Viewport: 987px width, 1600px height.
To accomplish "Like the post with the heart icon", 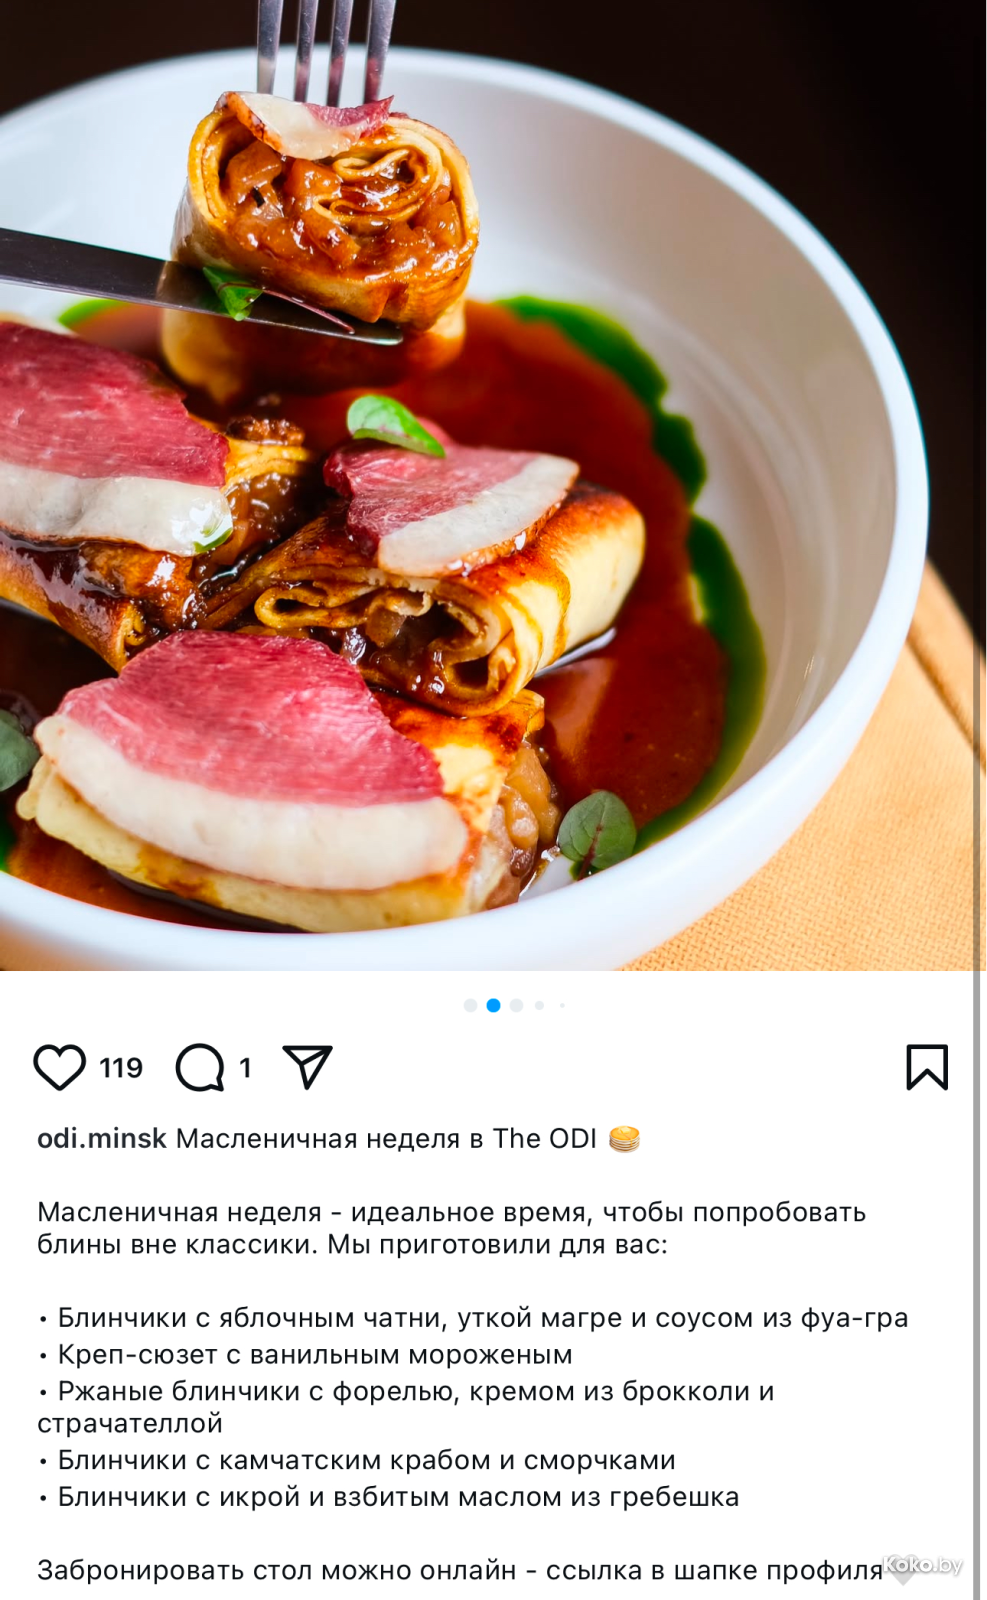I will [60, 1067].
